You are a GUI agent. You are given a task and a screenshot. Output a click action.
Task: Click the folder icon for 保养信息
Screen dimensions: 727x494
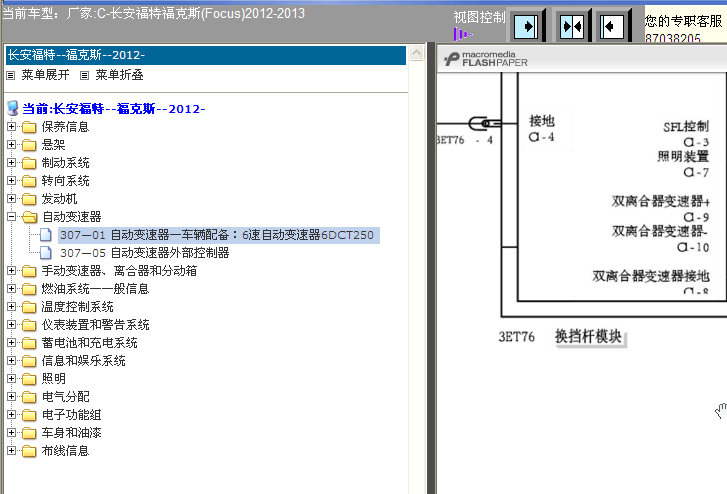[x=29, y=127]
